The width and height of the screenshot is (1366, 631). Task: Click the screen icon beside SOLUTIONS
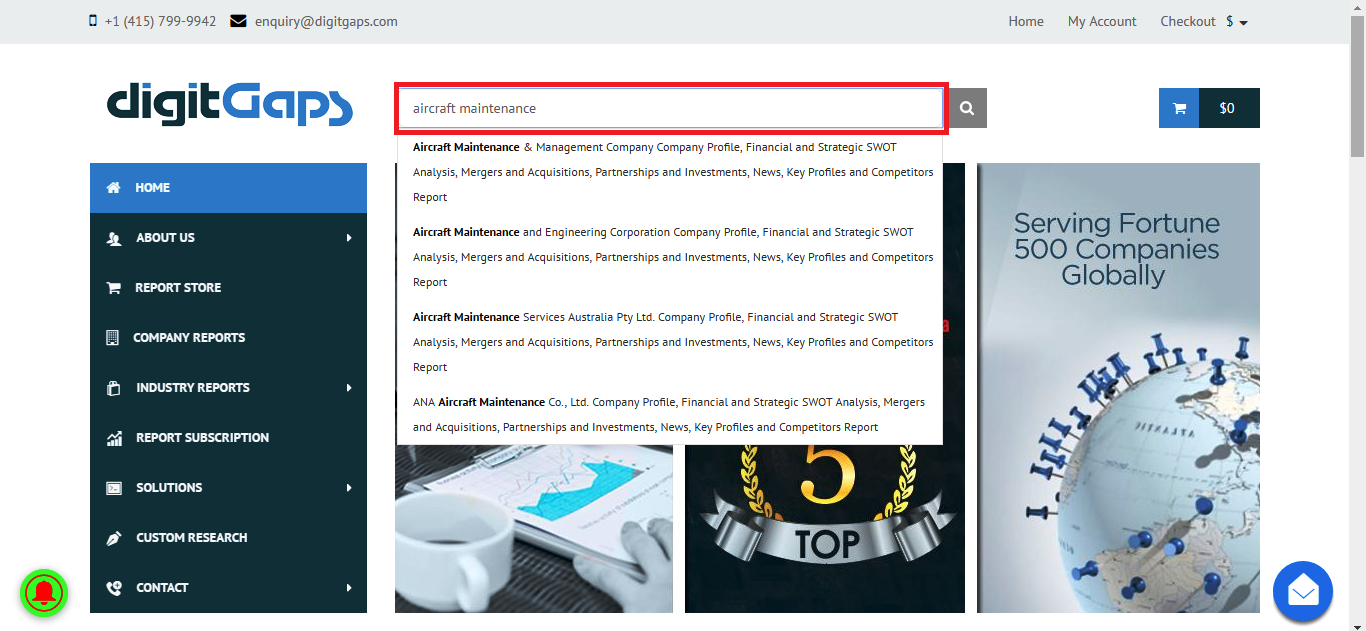114,488
